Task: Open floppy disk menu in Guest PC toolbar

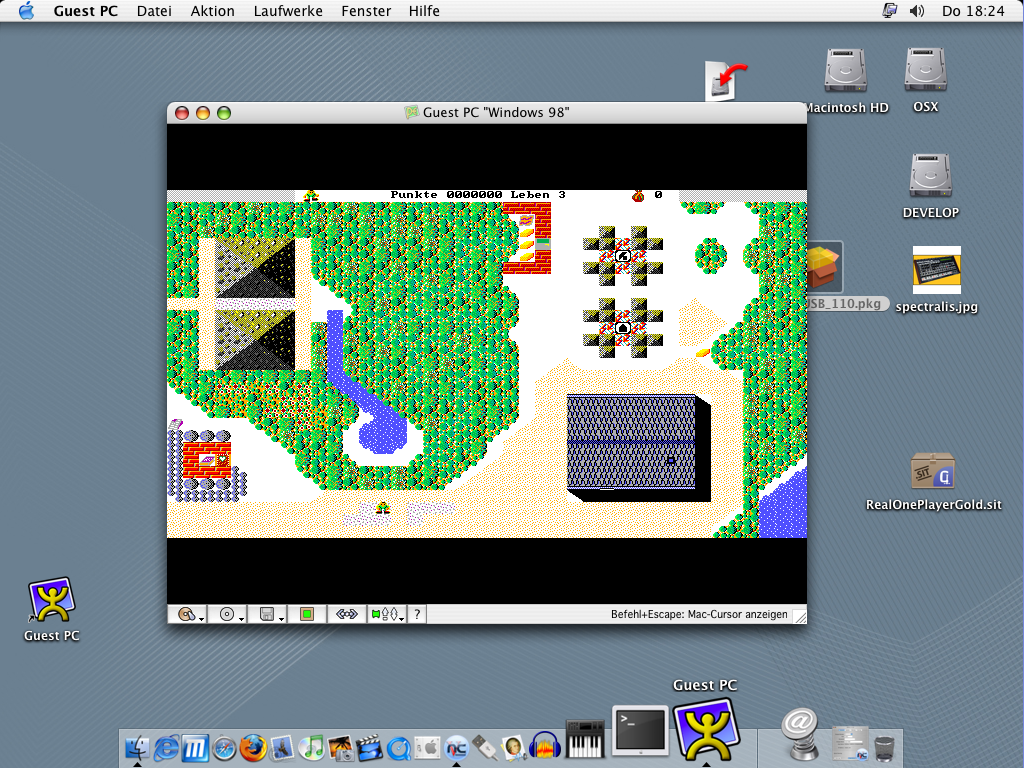Action: point(268,615)
